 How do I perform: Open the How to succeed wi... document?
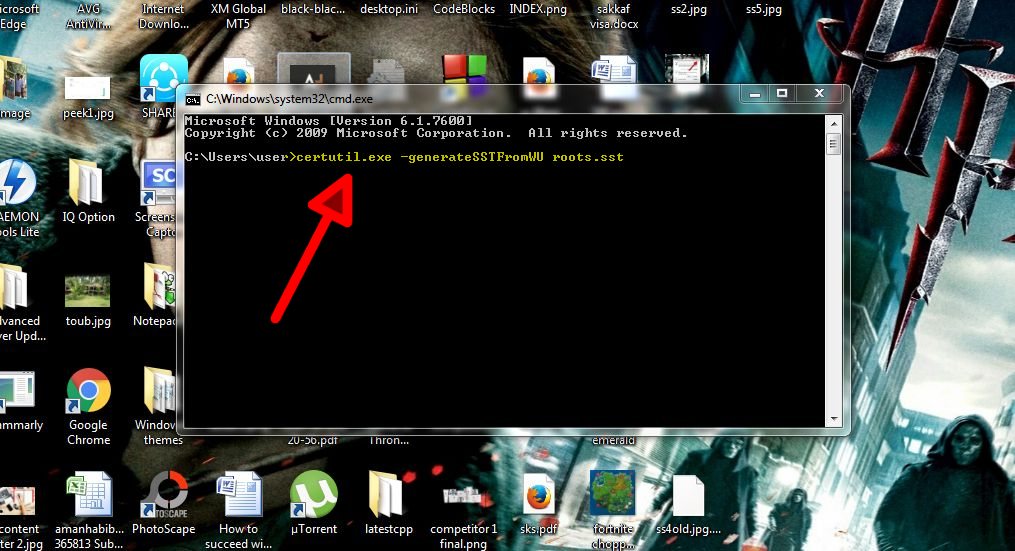[239, 494]
